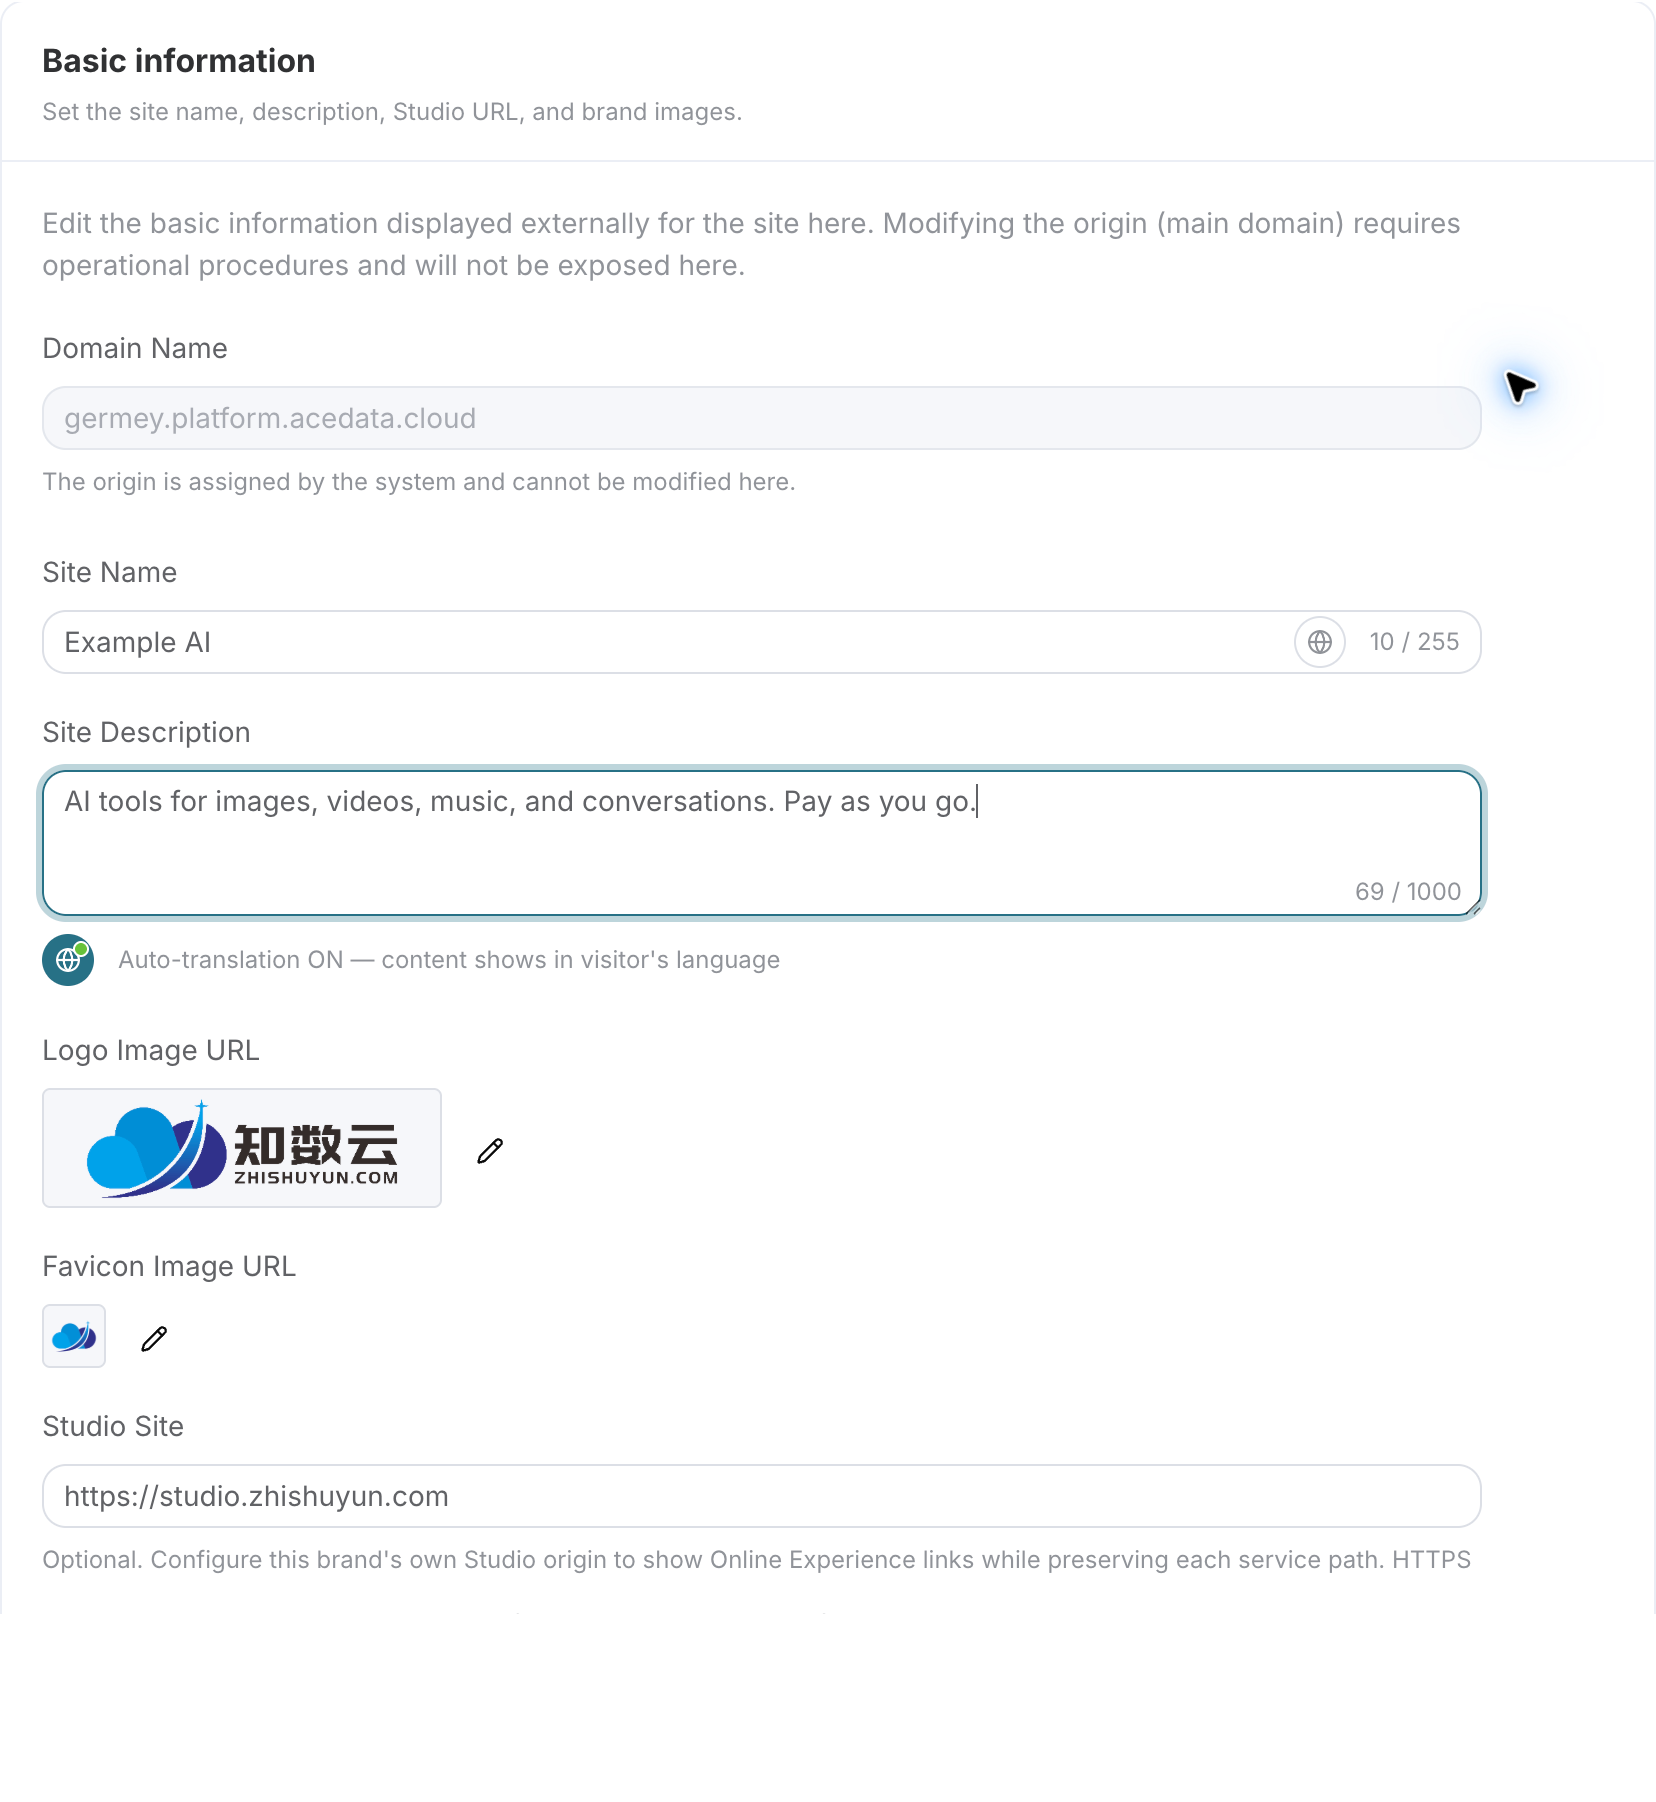The image size is (1656, 1802).
Task: Click the globe translation icon in Site Name field
Action: tap(1320, 642)
